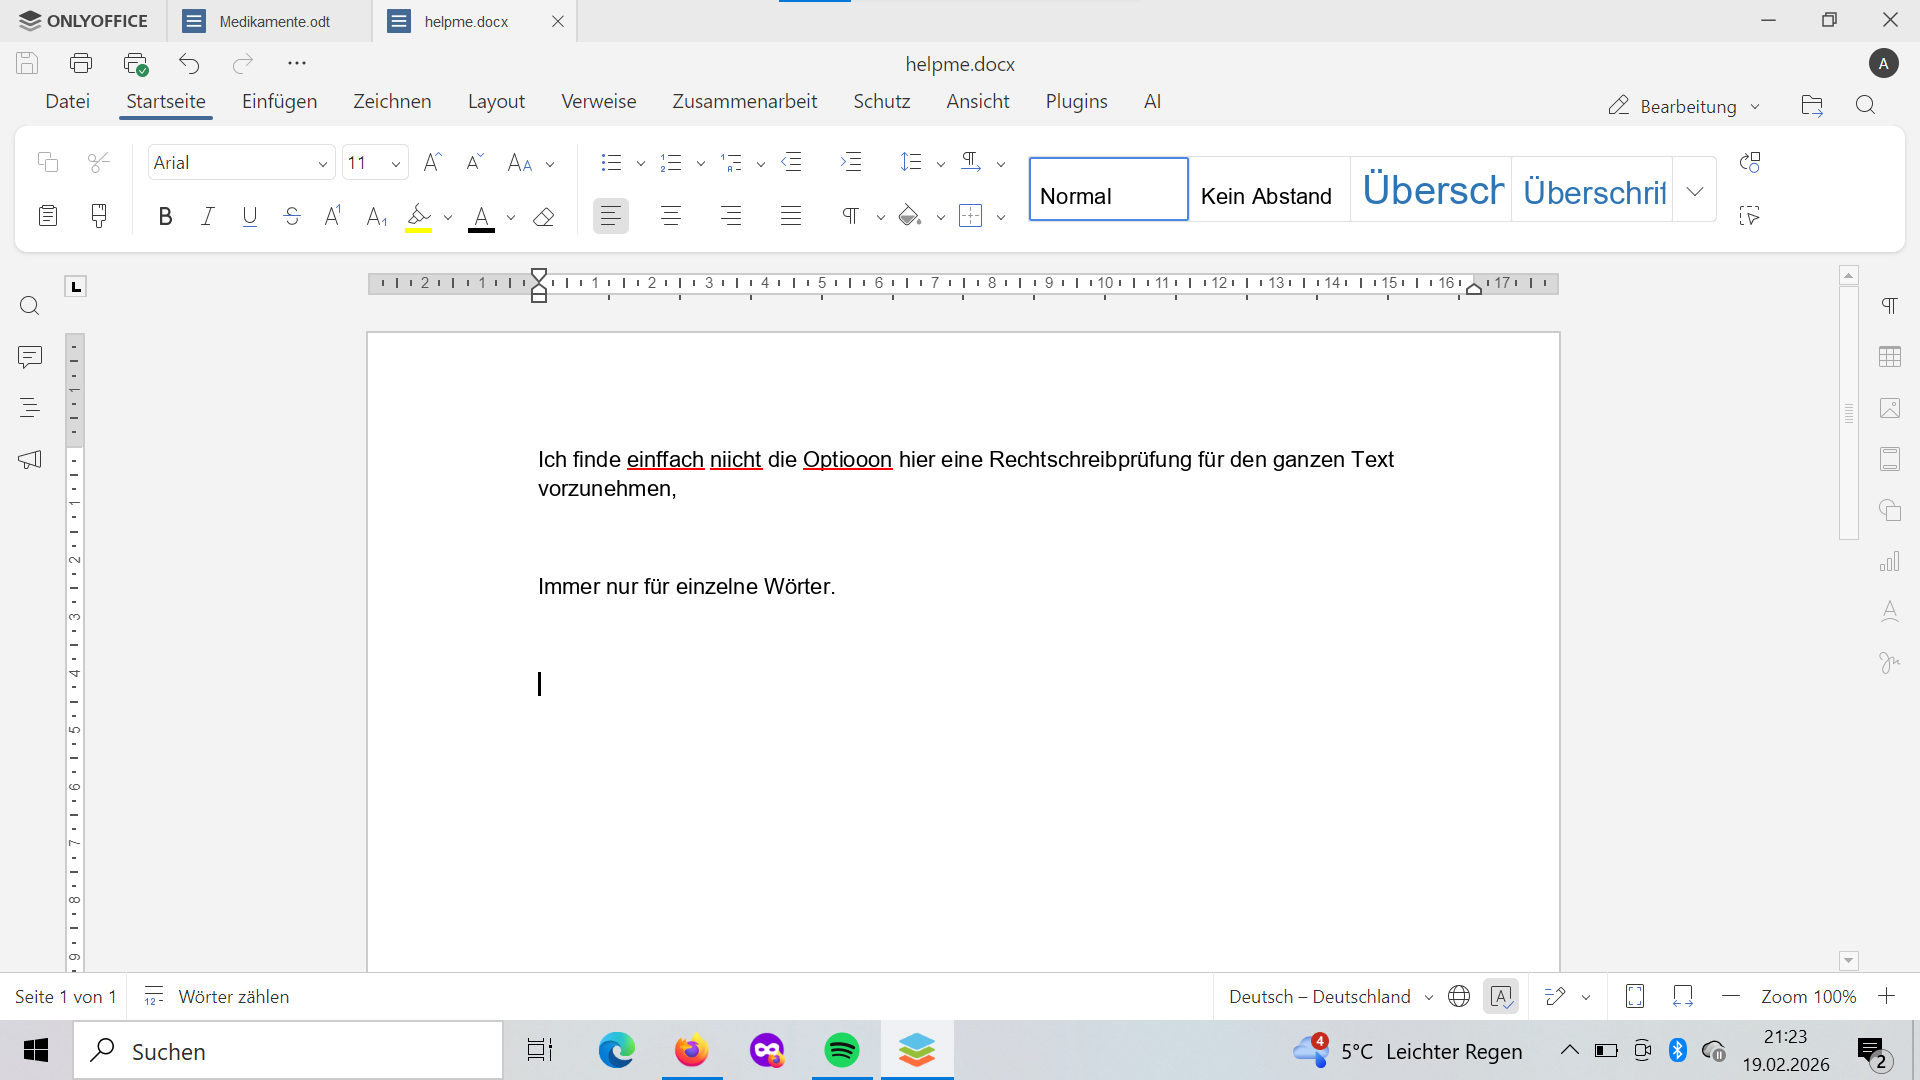Open Wörter zählen
This screenshot has width=1920, height=1080.
216,996
